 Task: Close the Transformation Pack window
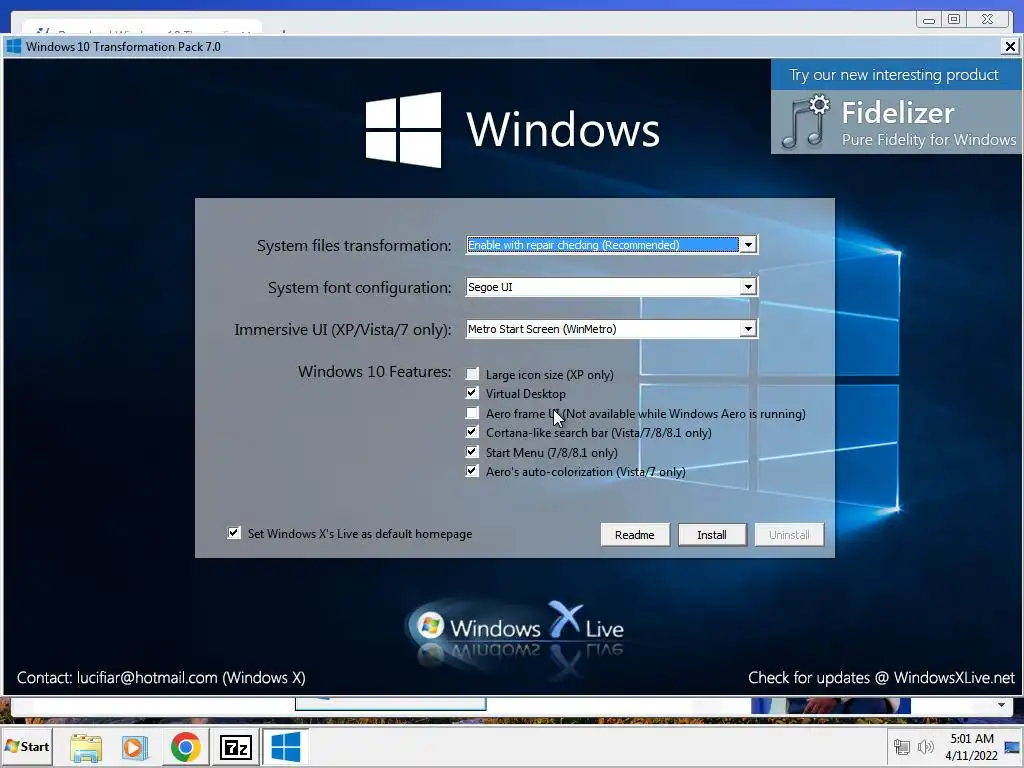[x=1010, y=46]
